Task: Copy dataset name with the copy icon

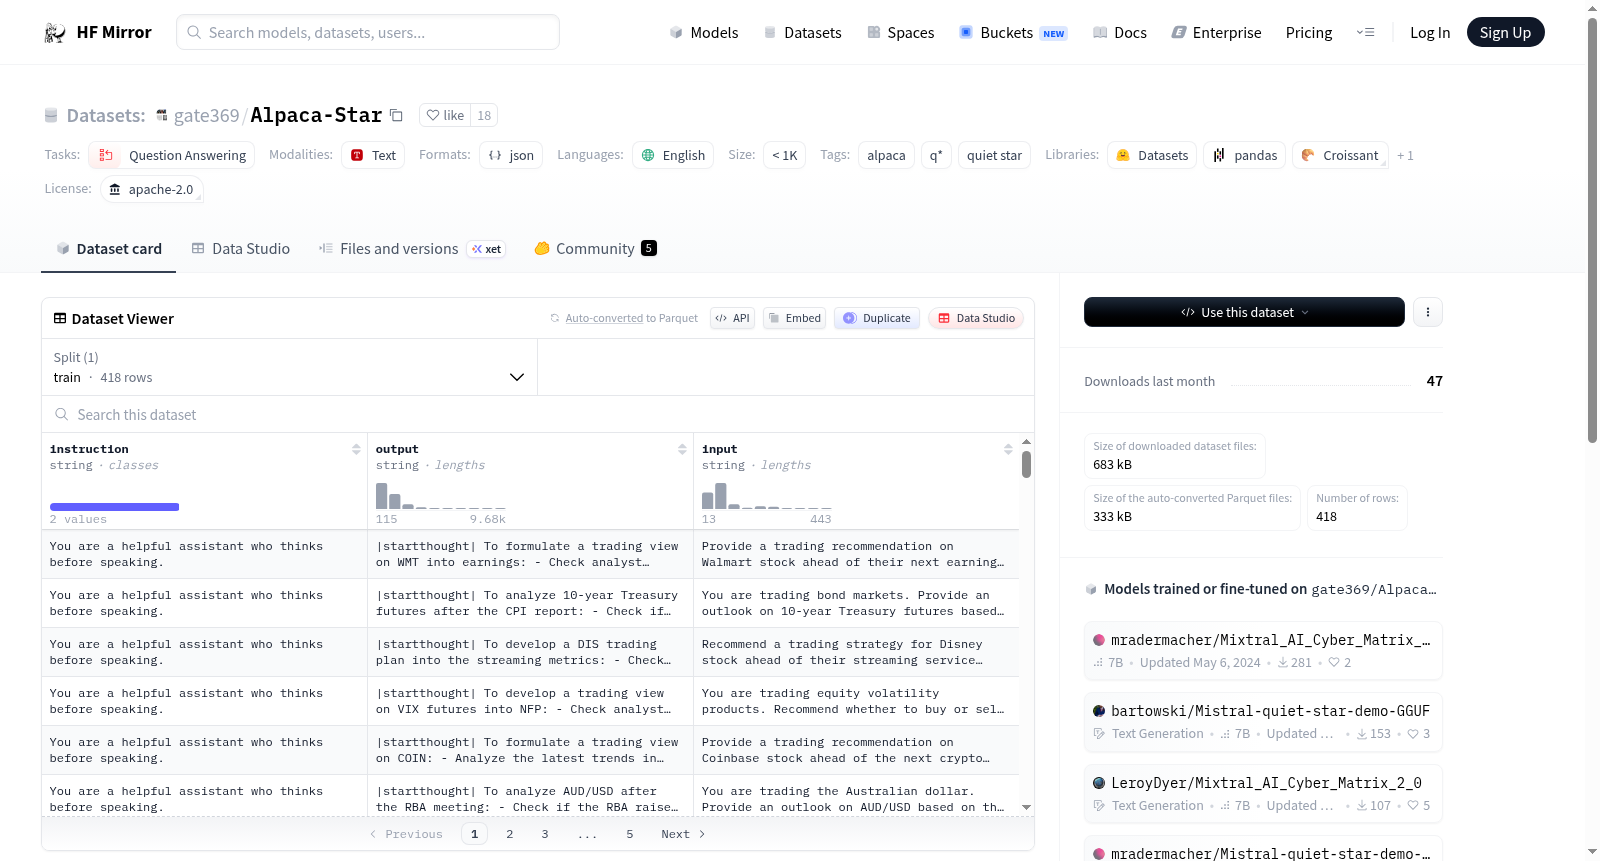Action: click(396, 115)
